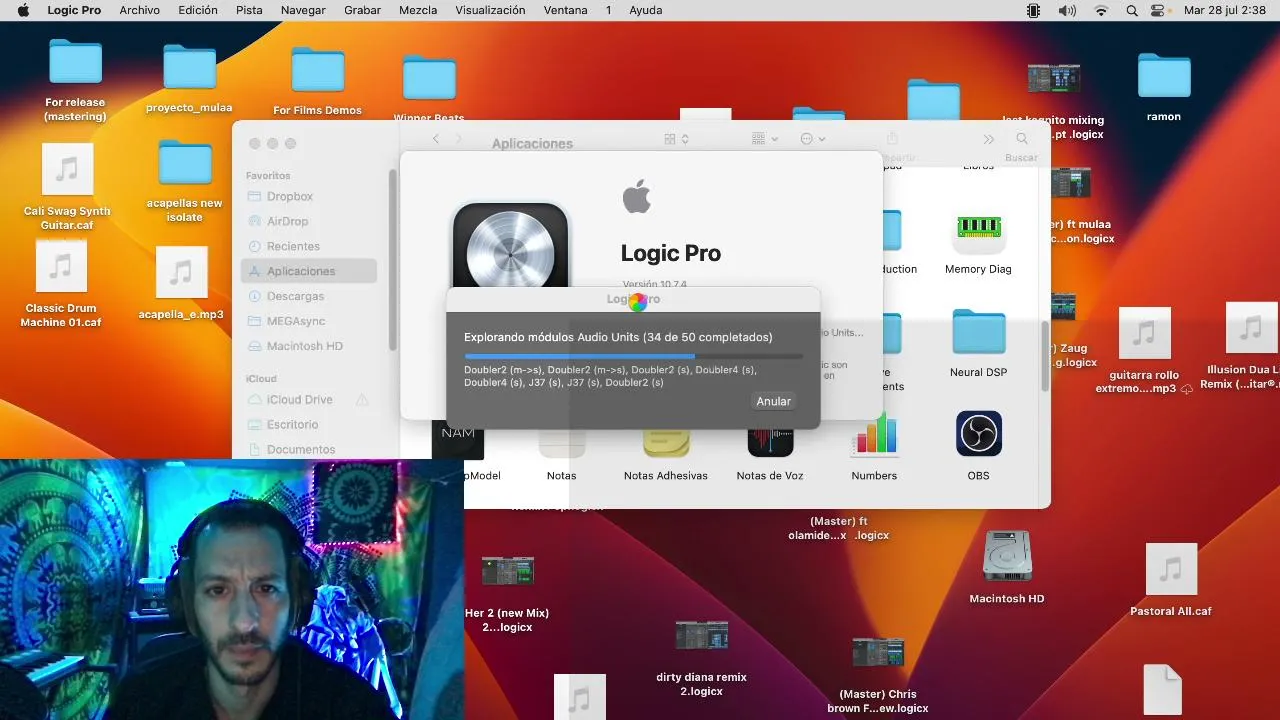The height and width of the screenshot is (720, 1280).
Task: Select the Macintosh HD desktop drive
Action: 1007,556
